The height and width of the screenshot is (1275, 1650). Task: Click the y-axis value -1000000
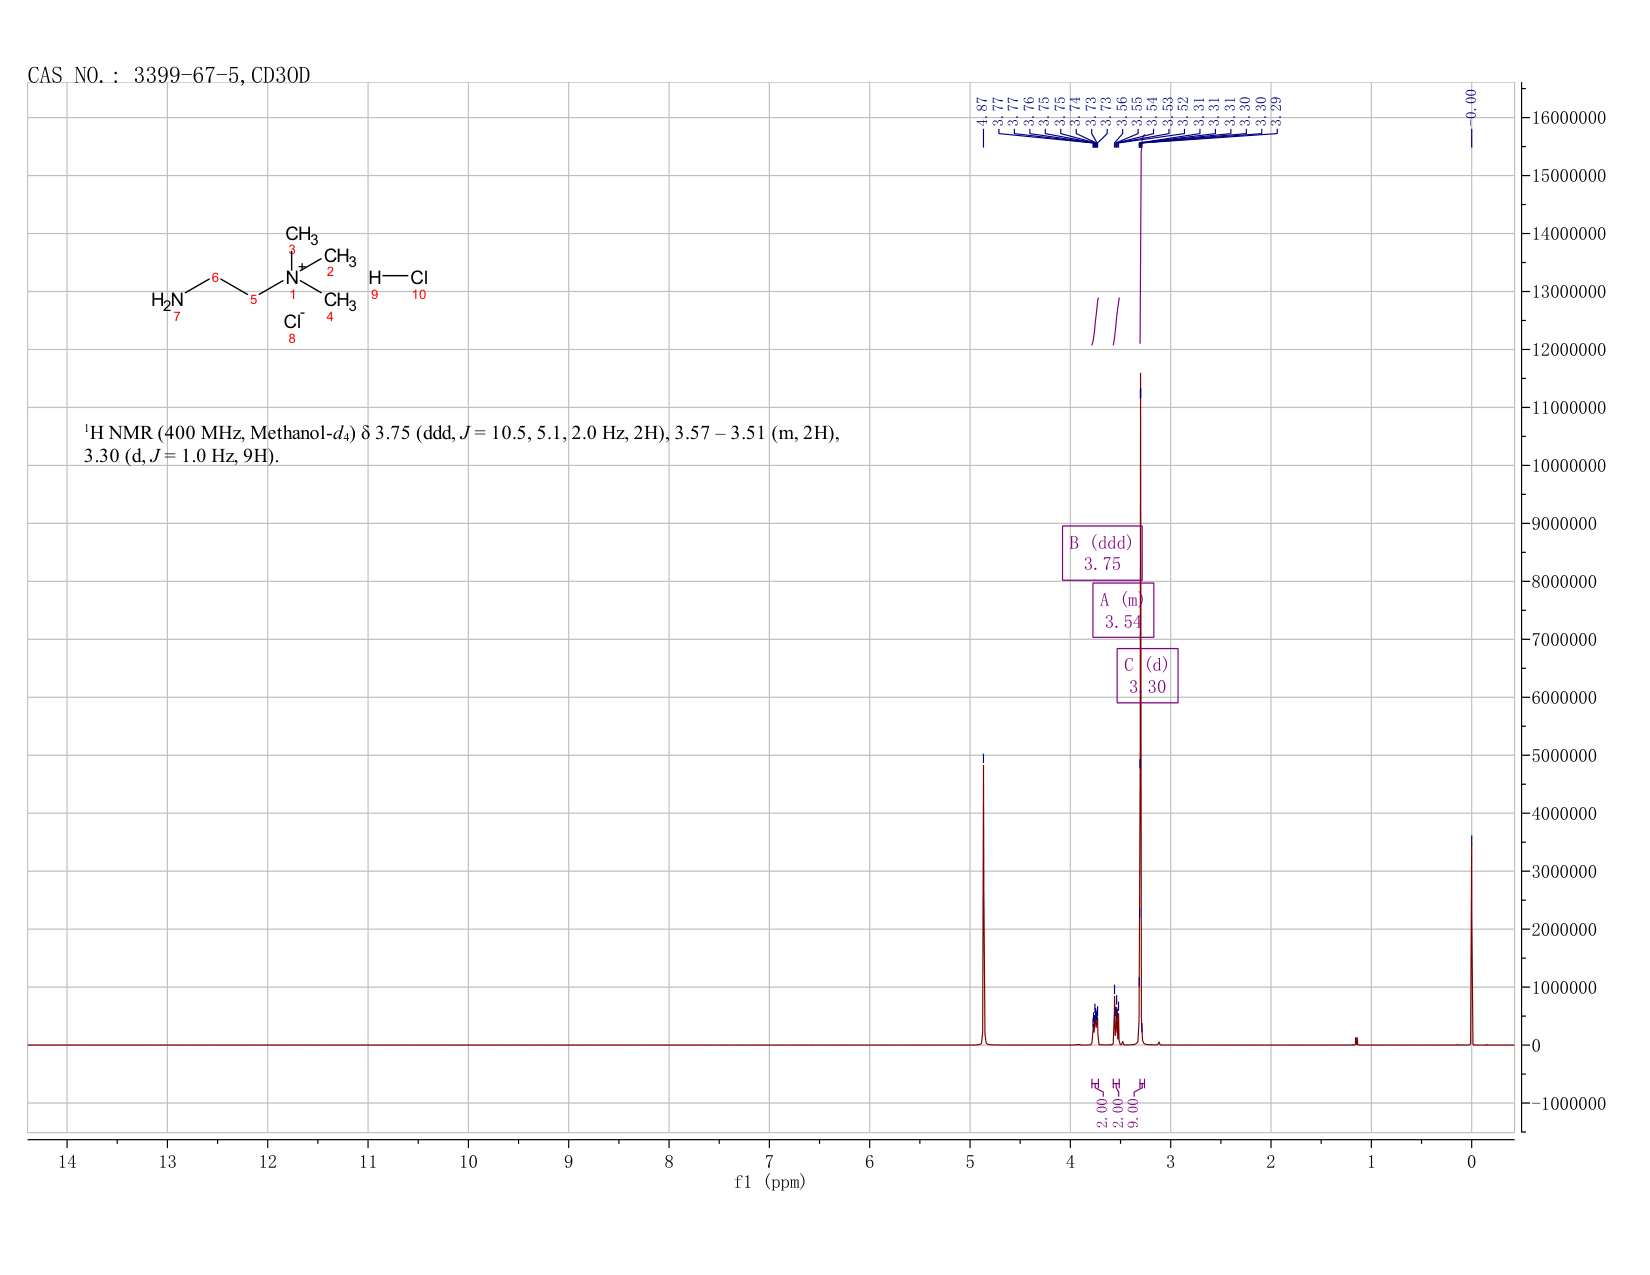(1568, 1104)
